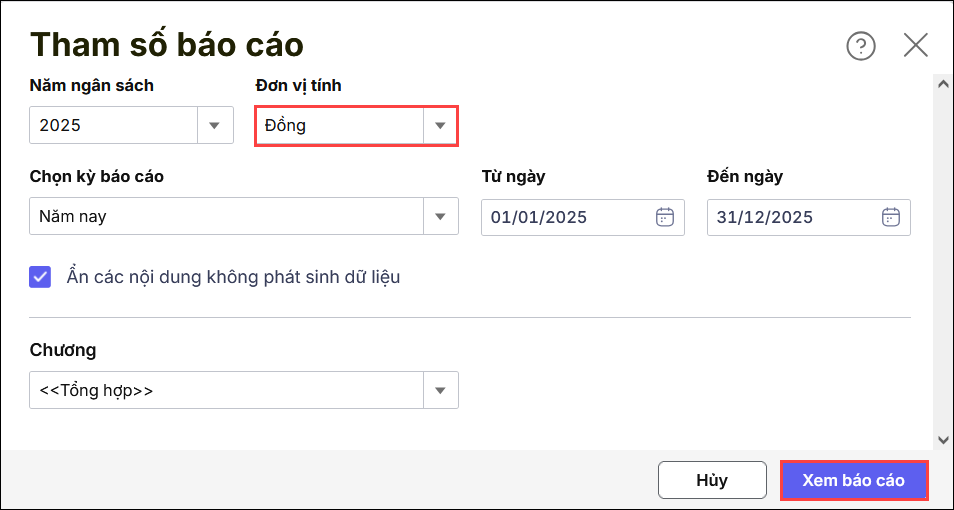Open calendar picker for Từ ngày
The image size is (954, 510).
tap(665, 216)
